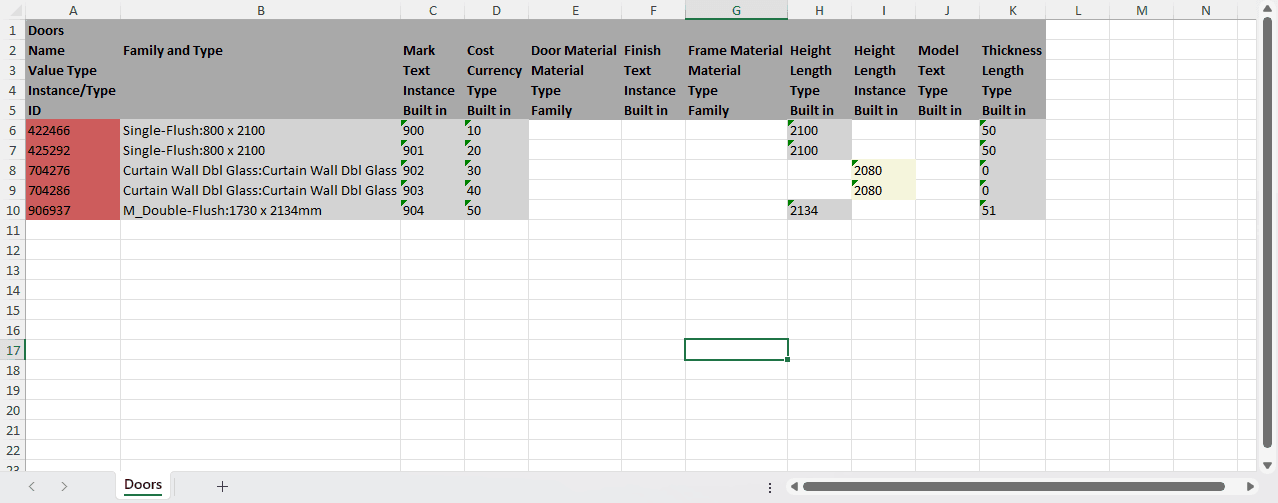Select the Finish header cell
The height and width of the screenshot is (503, 1278).
point(653,50)
